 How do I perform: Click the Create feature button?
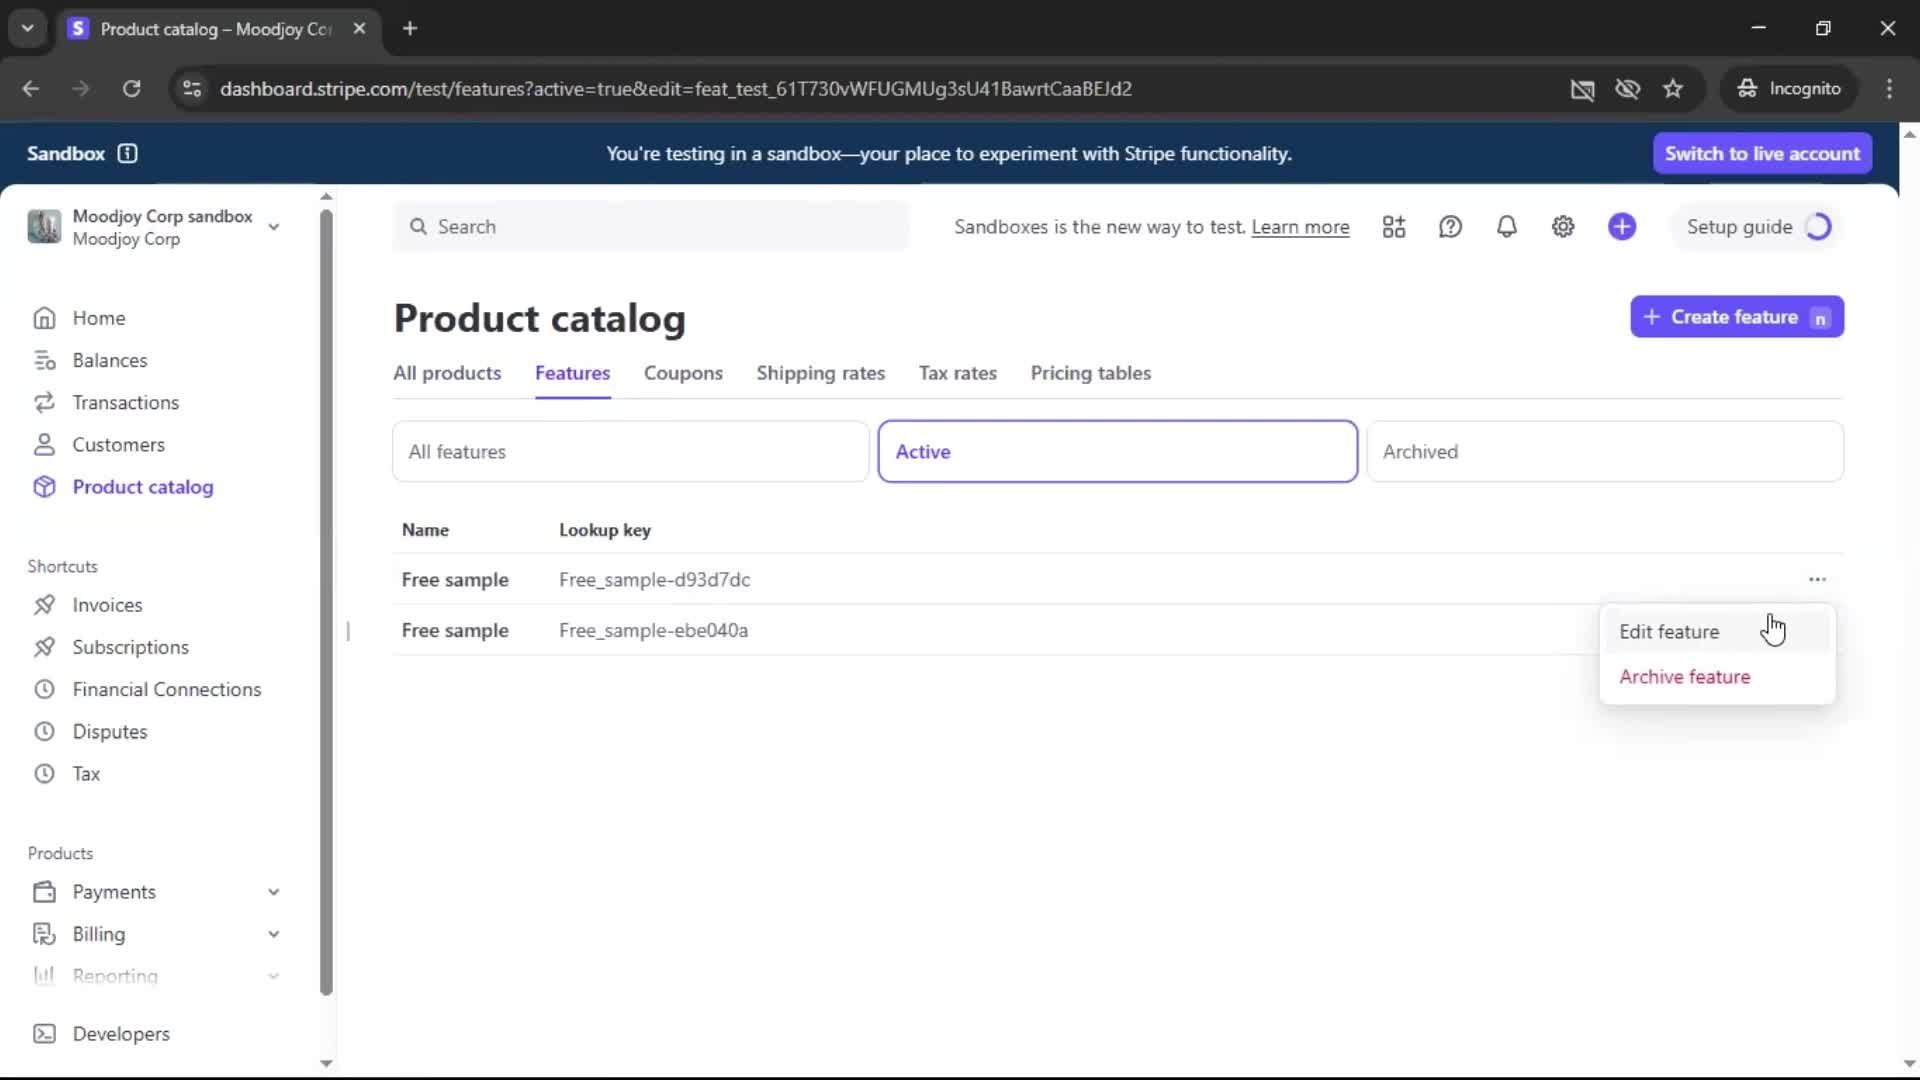click(1736, 317)
